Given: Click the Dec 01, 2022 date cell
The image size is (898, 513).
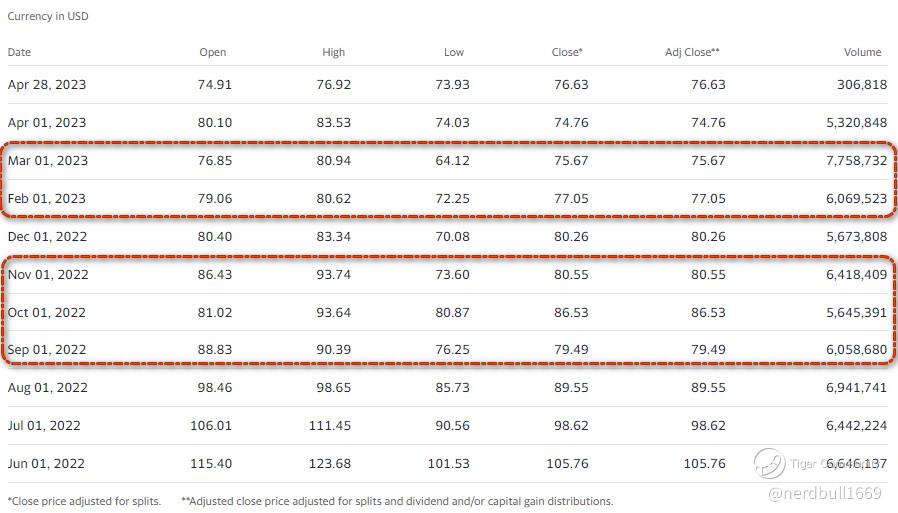Looking at the screenshot, I should pos(48,237).
